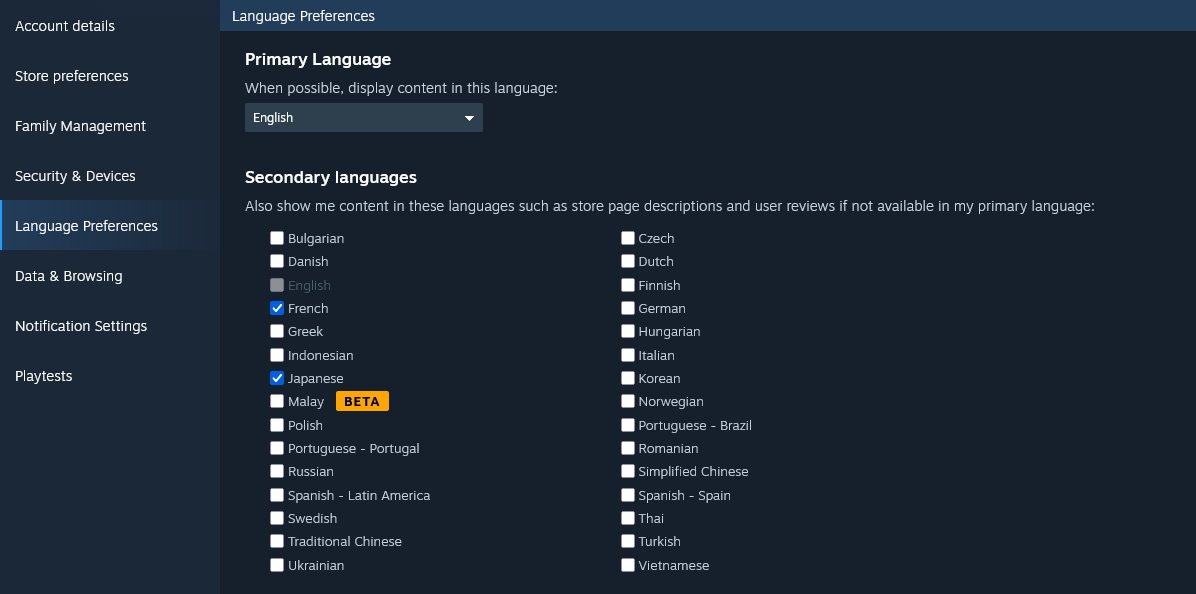
Task: Tick the Bulgarian checkbox
Action: [x=277, y=238]
